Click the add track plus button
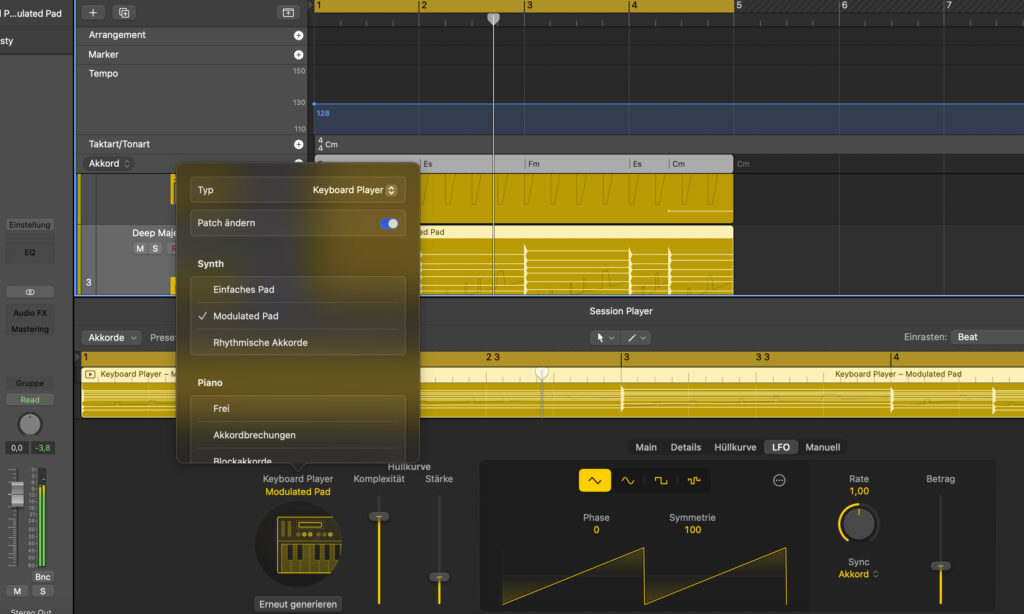Image resolution: width=1024 pixels, height=614 pixels. tap(93, 12)
